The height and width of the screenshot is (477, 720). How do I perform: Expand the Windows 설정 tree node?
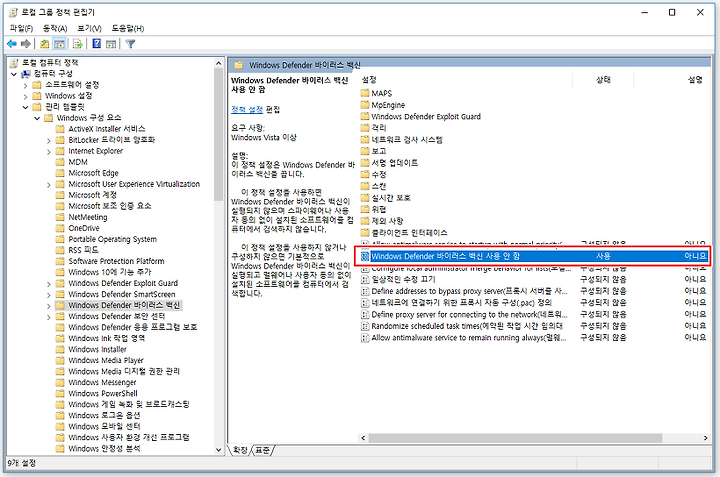click(x=25, y=96)
